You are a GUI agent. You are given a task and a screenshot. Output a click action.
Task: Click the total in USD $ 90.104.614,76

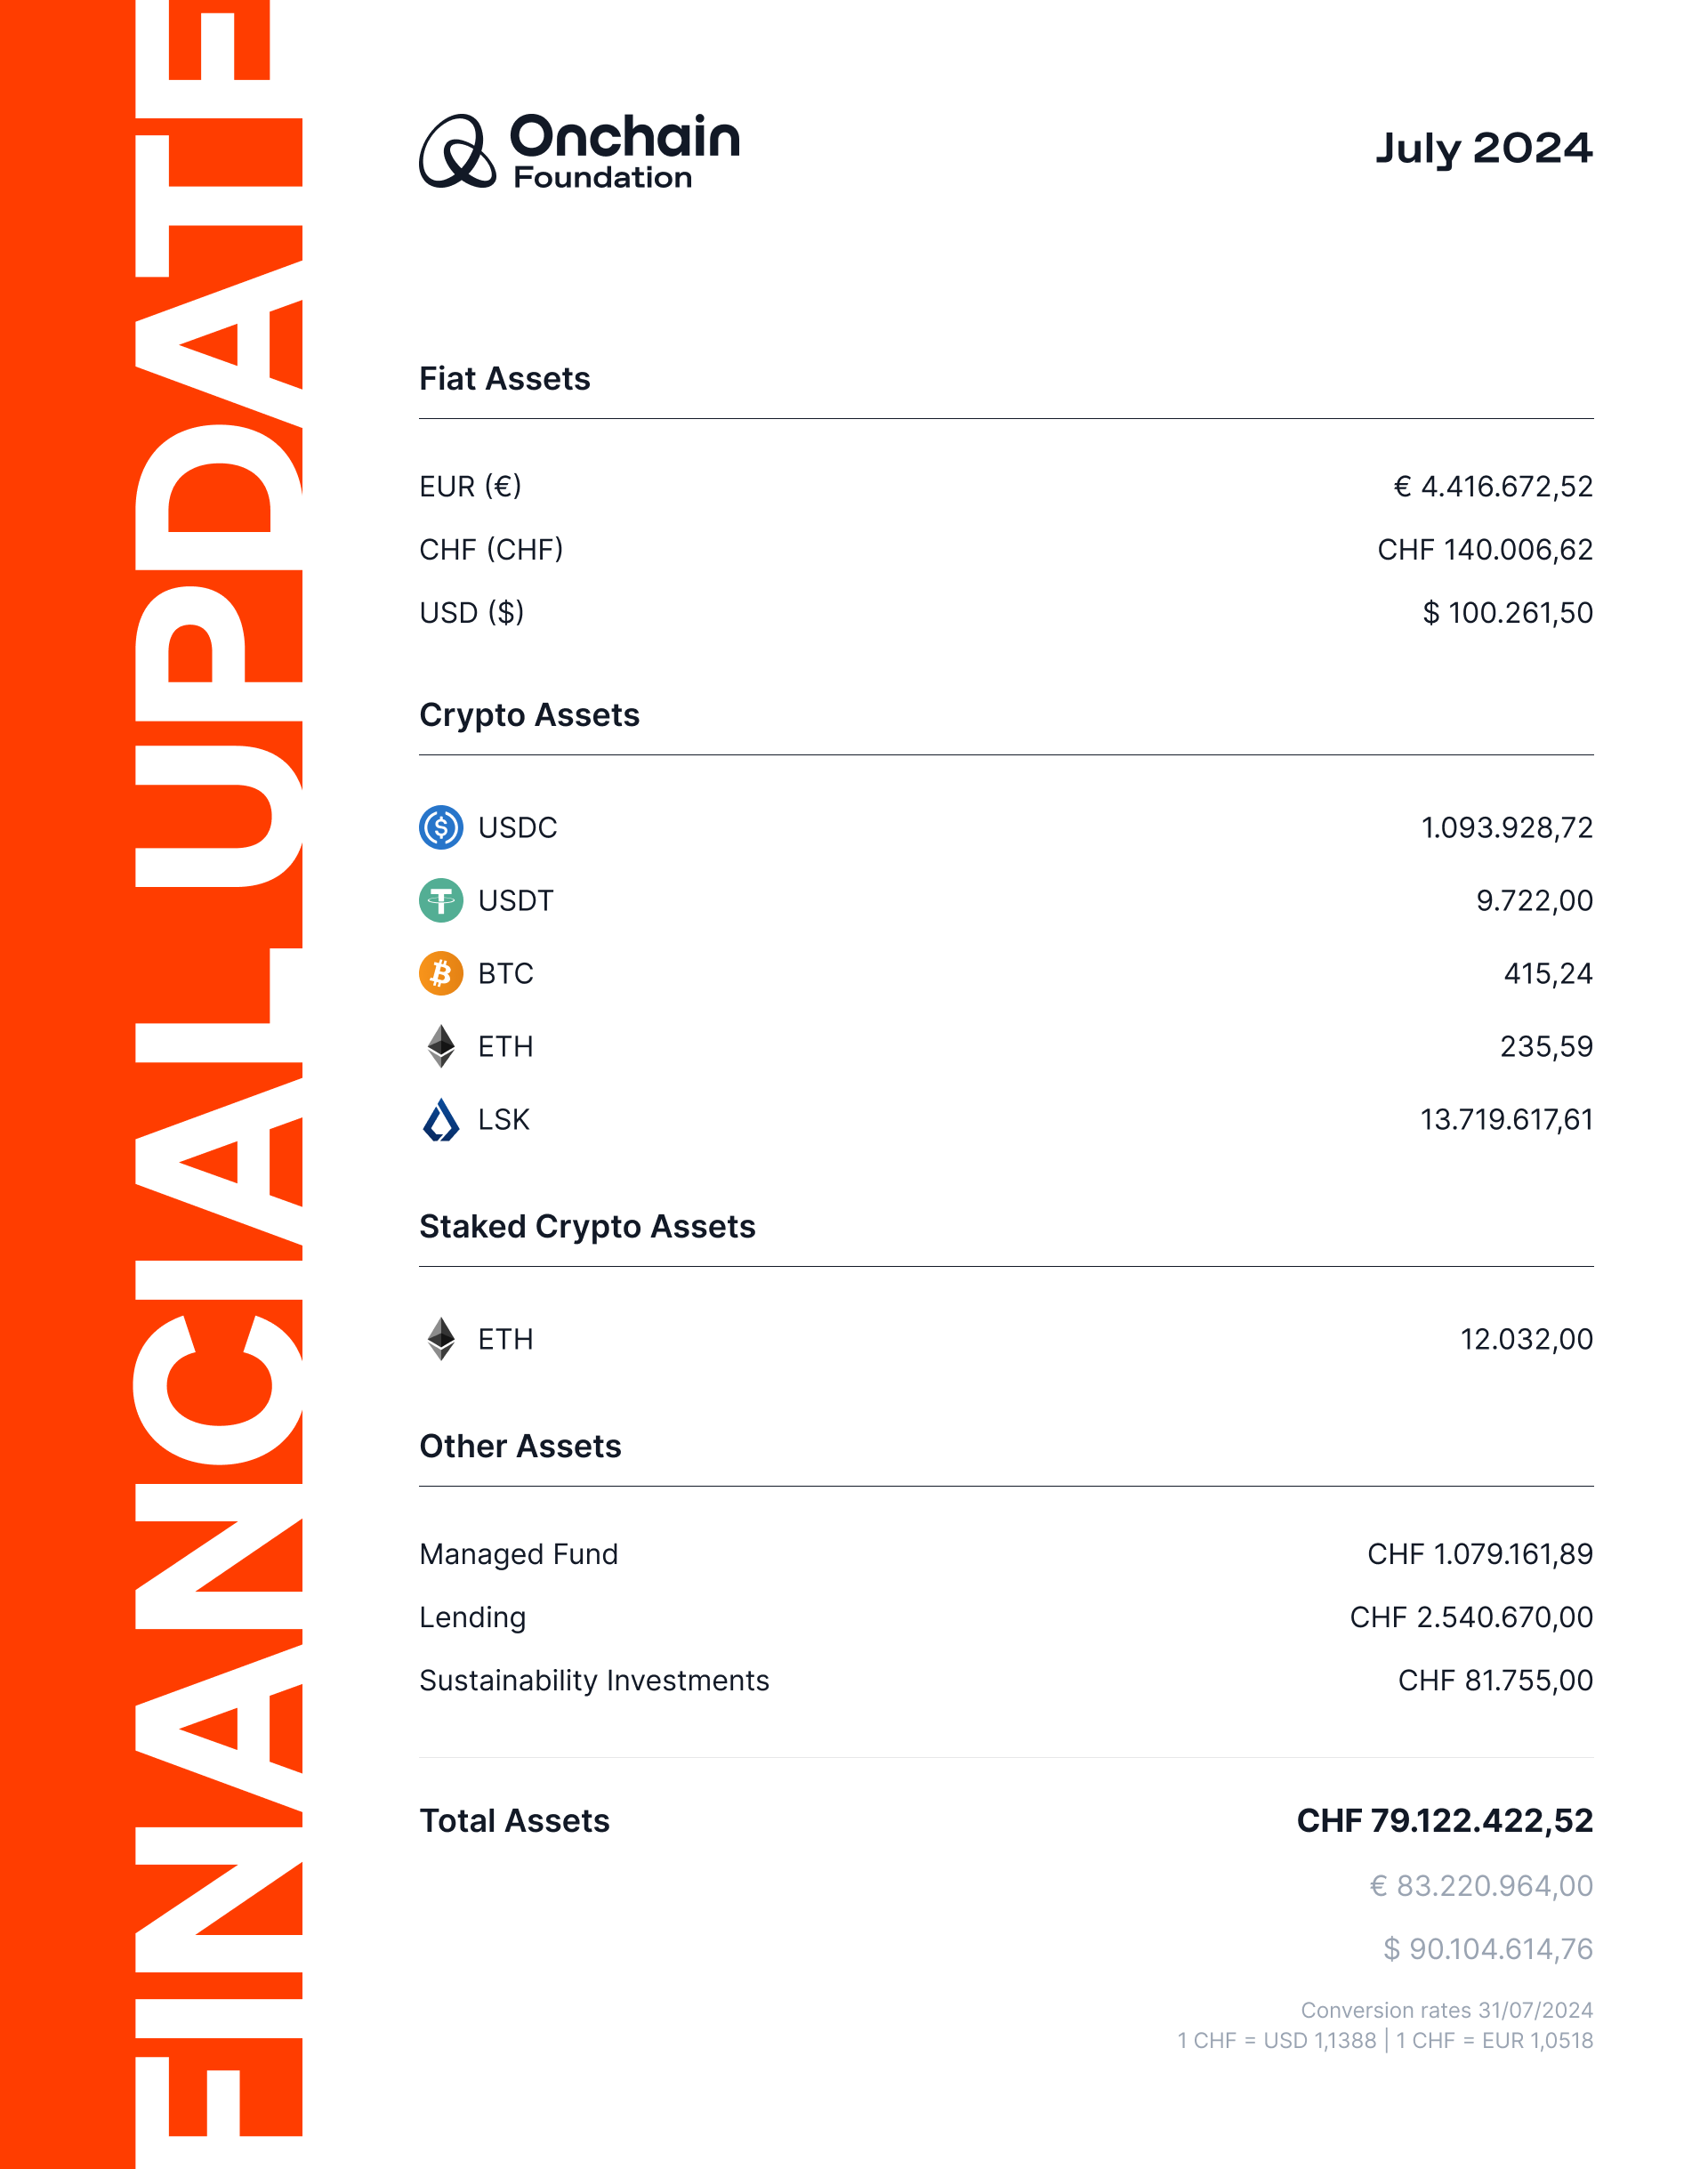(x=1488, y=1948)
